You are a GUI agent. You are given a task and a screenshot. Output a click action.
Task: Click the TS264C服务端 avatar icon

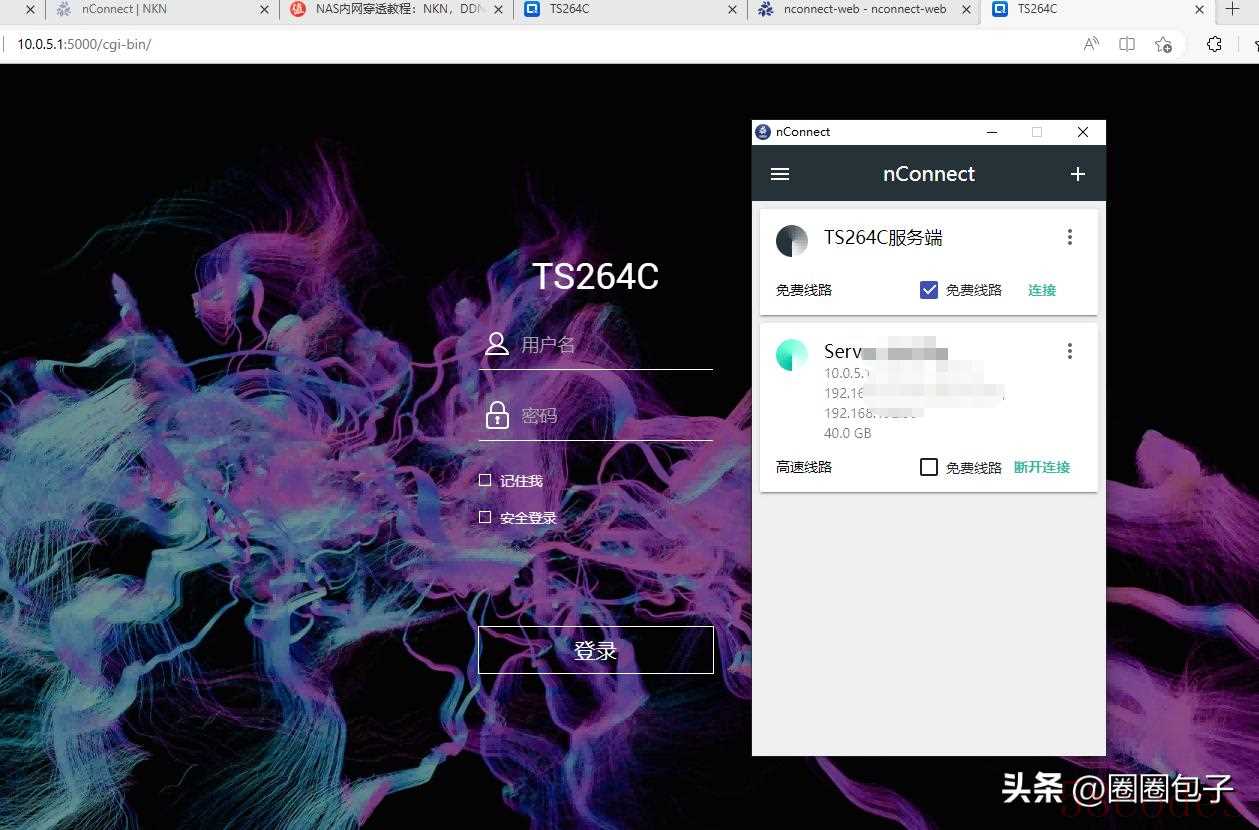tap(792, 241)
